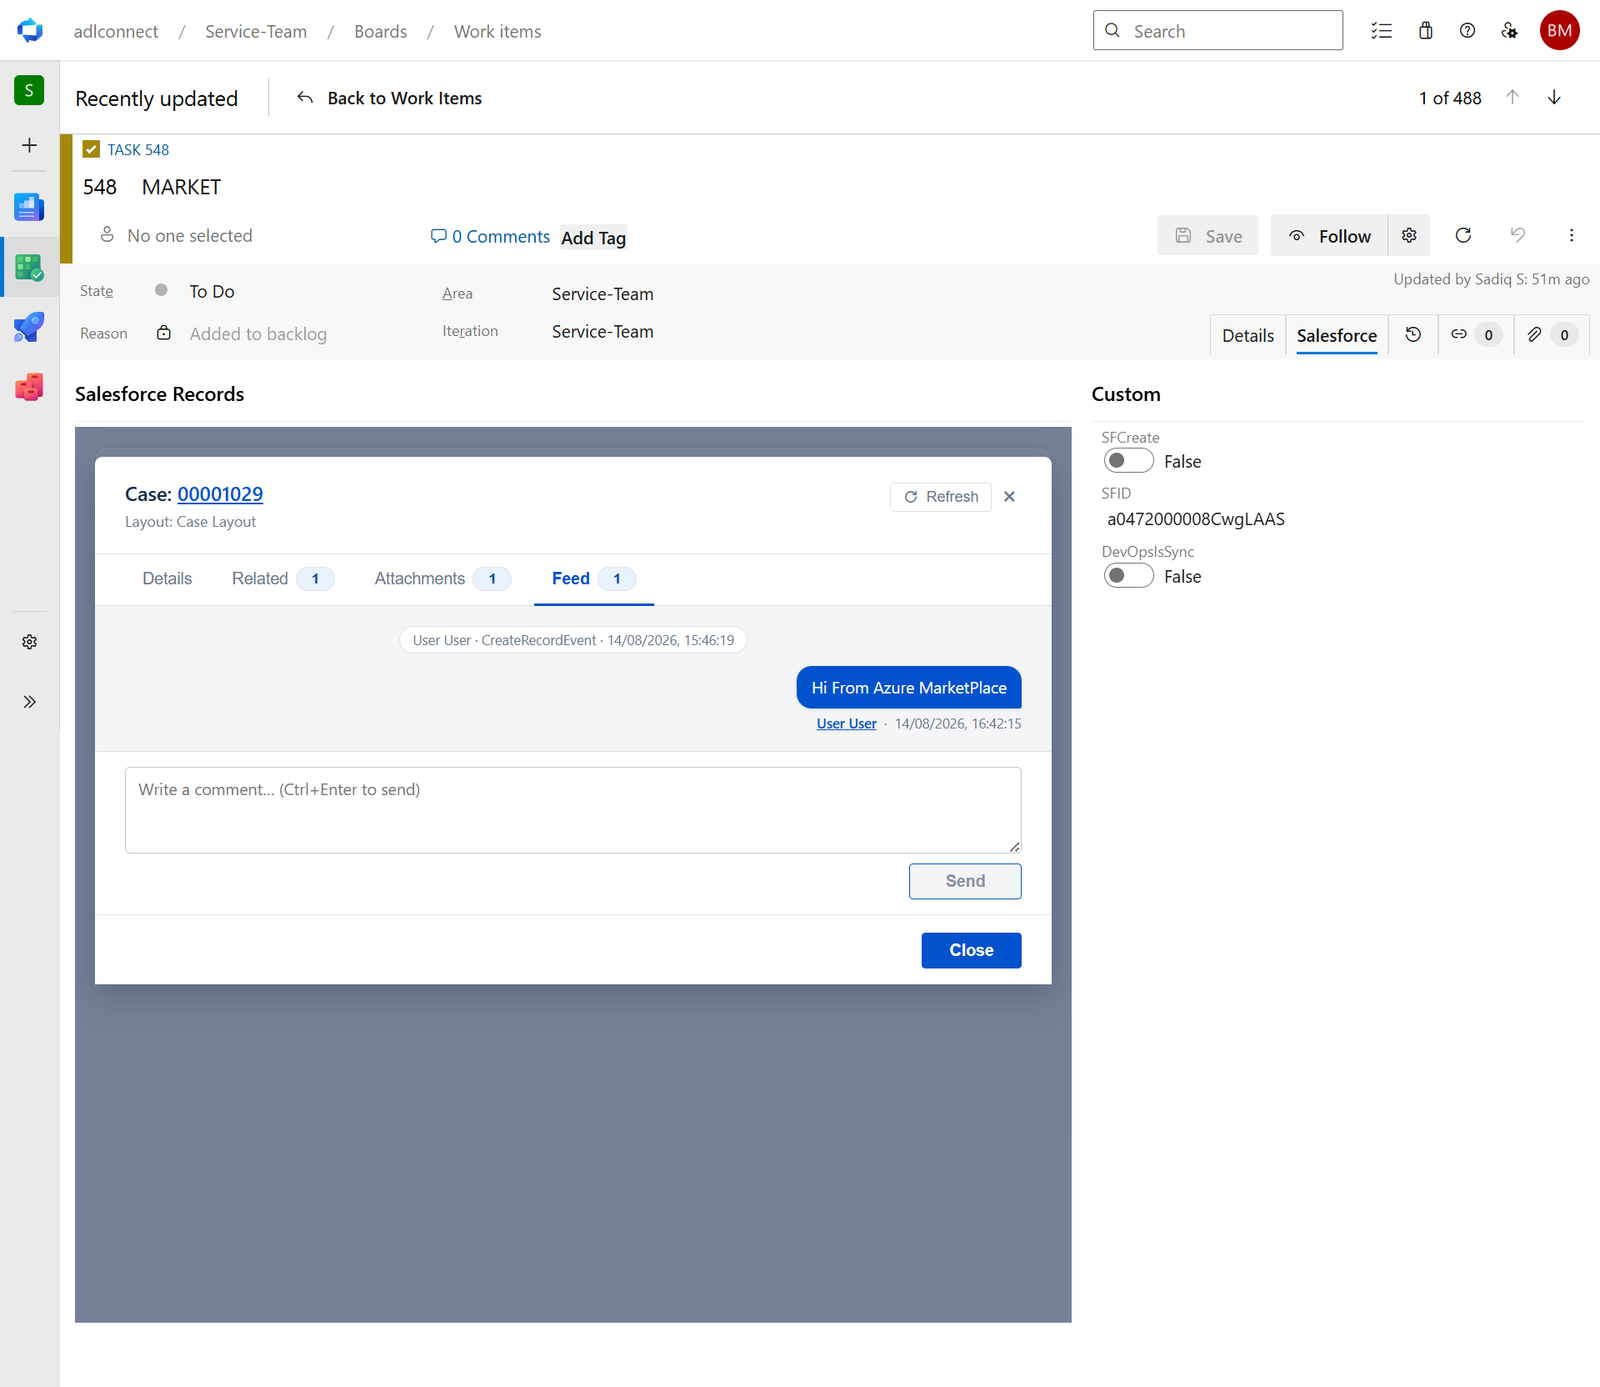
Task: Open the adlconnect breadcrumb
Action: click(x=116, y=31)
